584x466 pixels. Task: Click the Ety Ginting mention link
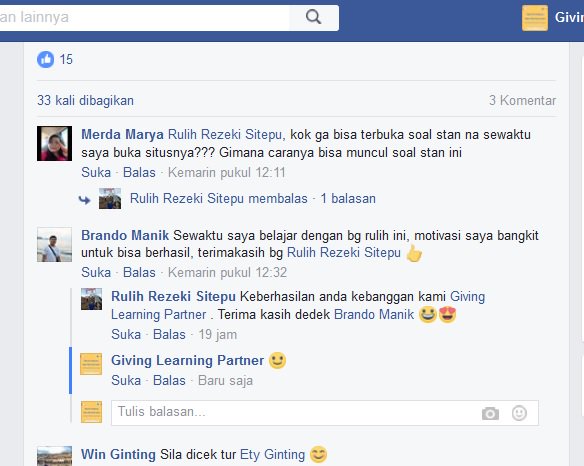pos(272,454)
